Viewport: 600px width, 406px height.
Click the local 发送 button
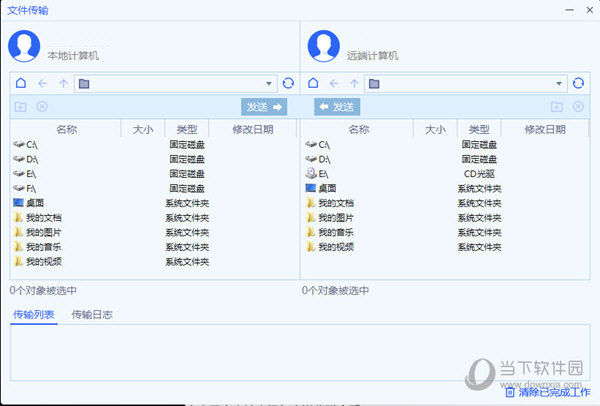pos(264,107)
